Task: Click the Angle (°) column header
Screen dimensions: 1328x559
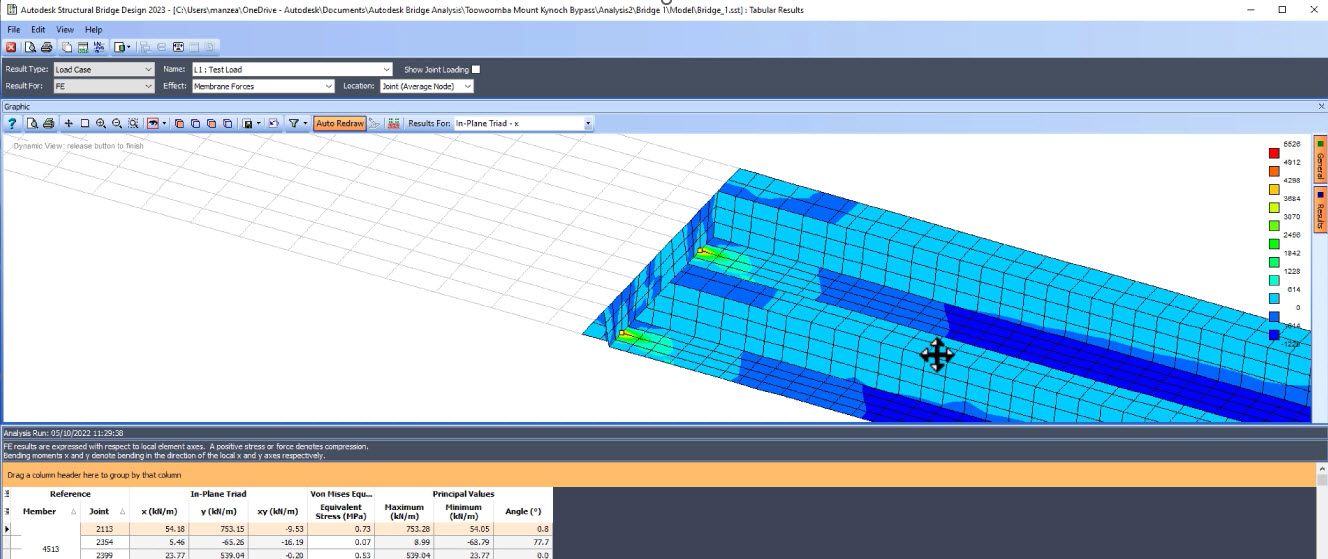Action: [524, 511]
